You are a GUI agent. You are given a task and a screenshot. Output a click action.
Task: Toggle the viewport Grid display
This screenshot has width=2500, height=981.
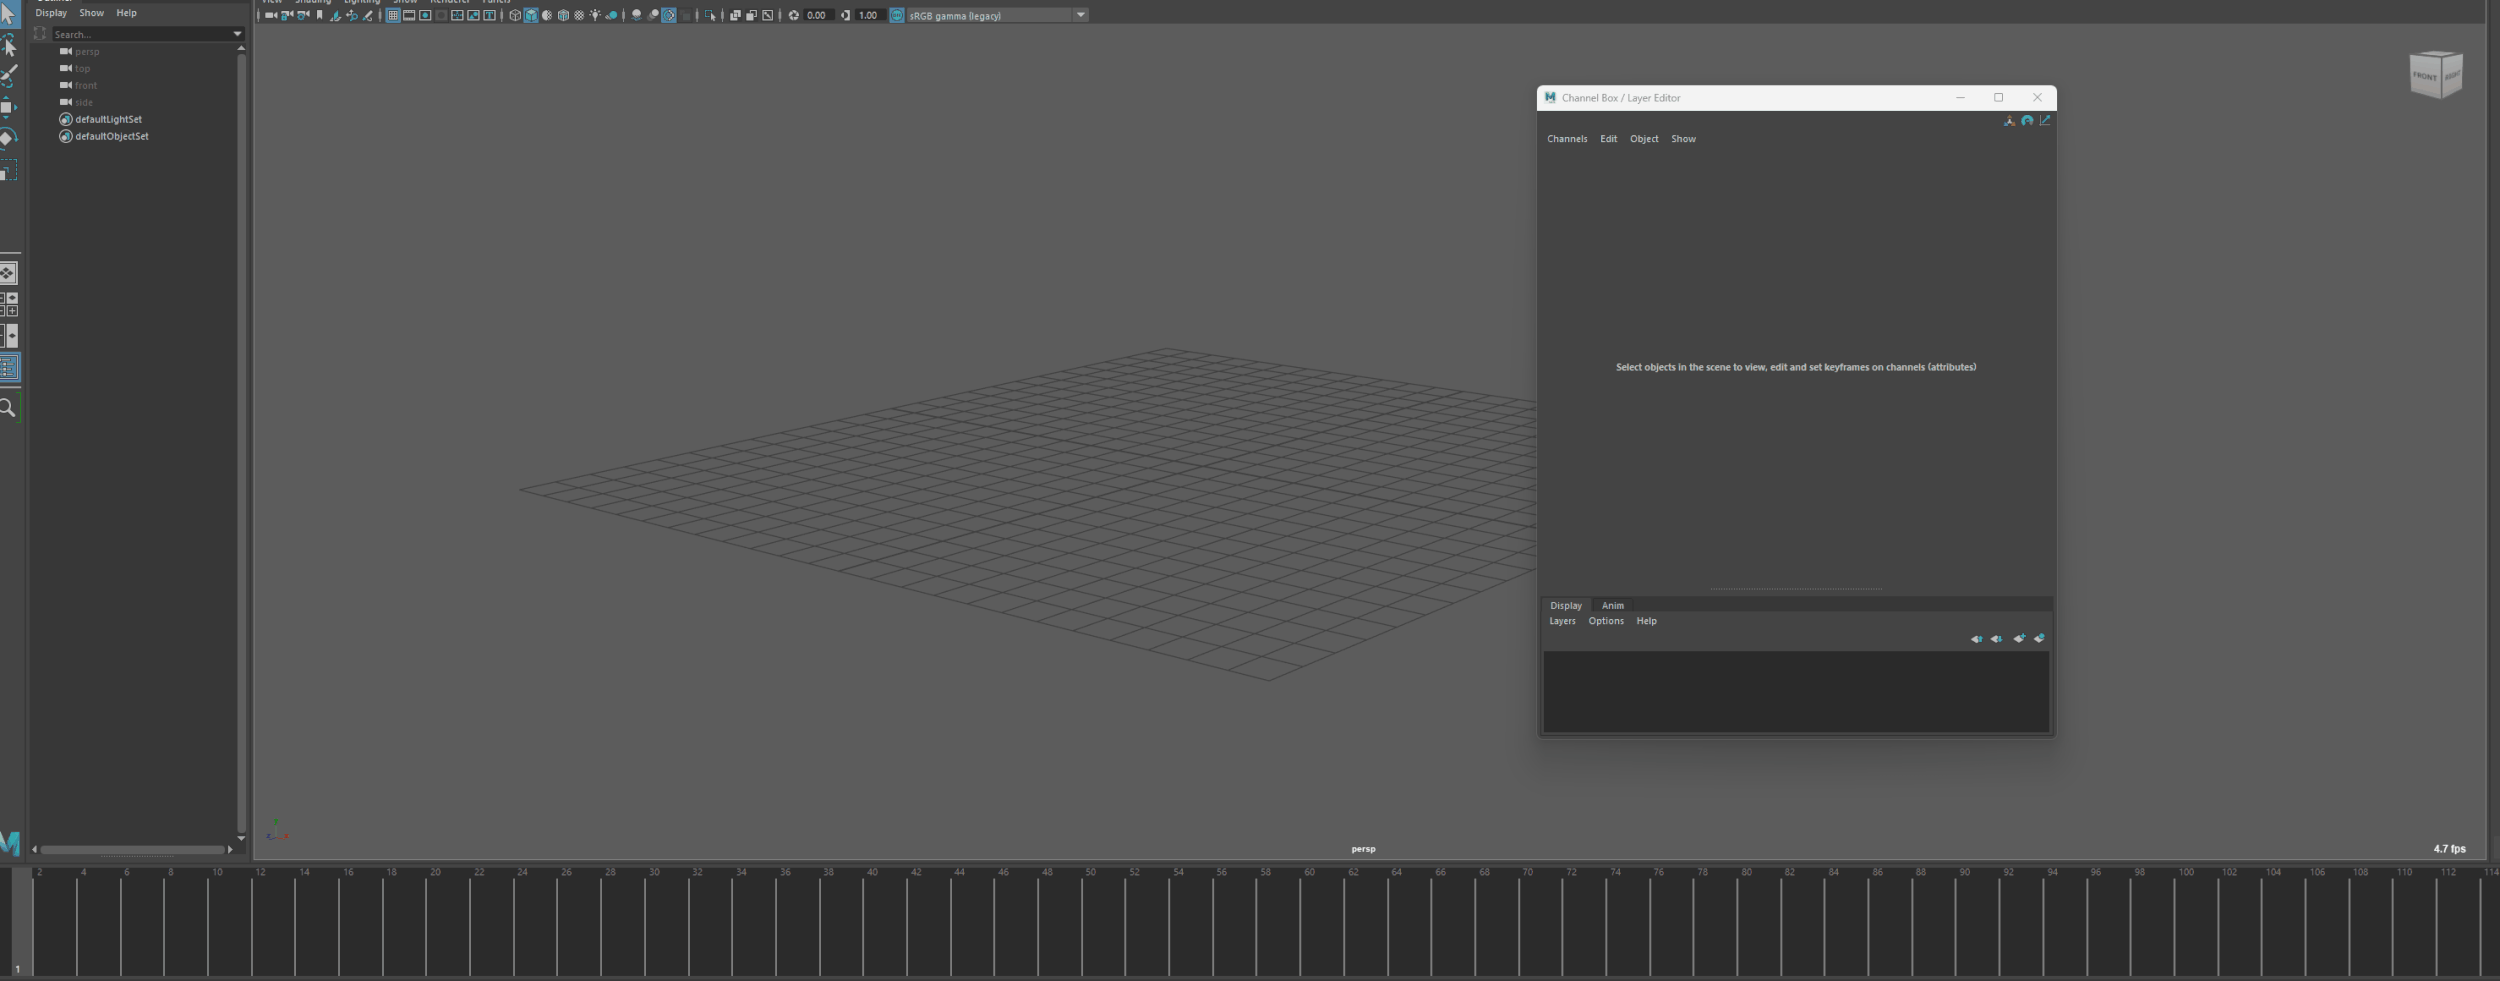(x=393, y=15)
